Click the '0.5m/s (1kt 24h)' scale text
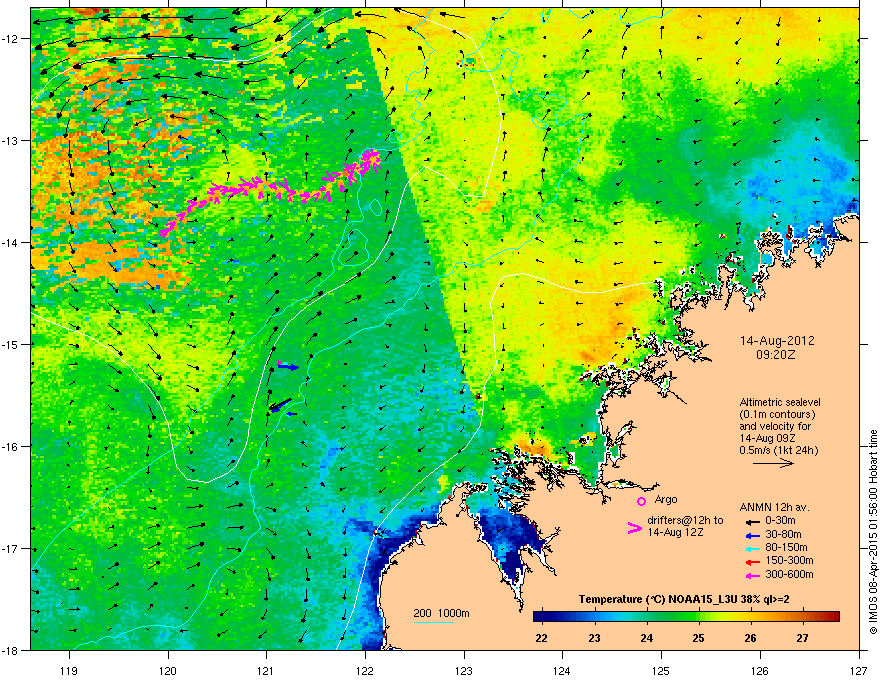 pos(779,450)
